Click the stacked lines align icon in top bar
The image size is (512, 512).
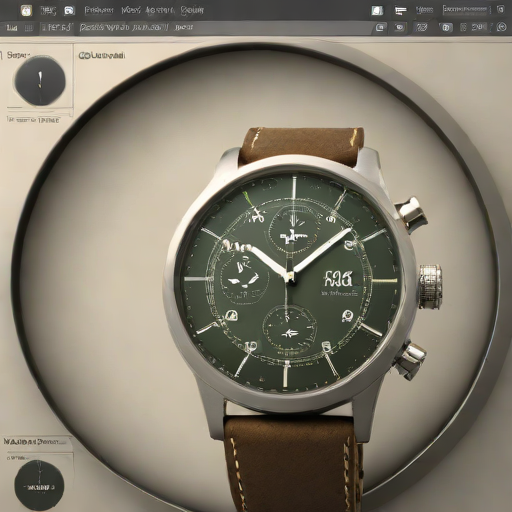[x=400, y=11]
